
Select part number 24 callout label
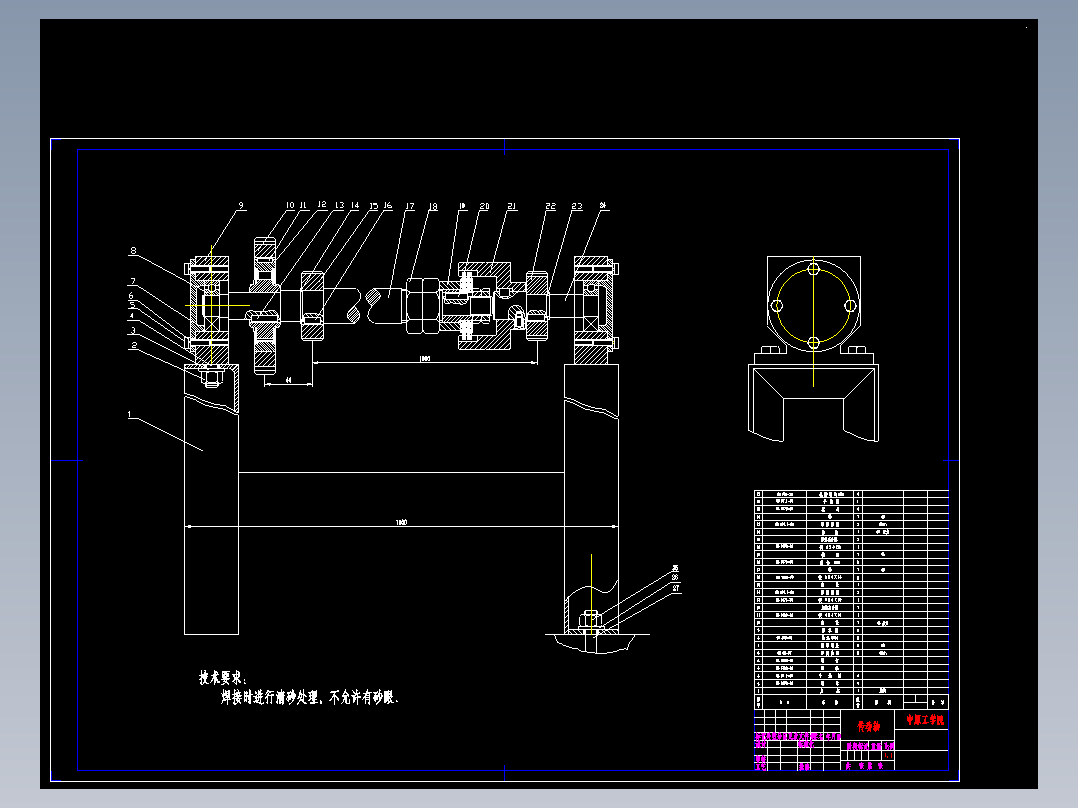click(603, 205)
